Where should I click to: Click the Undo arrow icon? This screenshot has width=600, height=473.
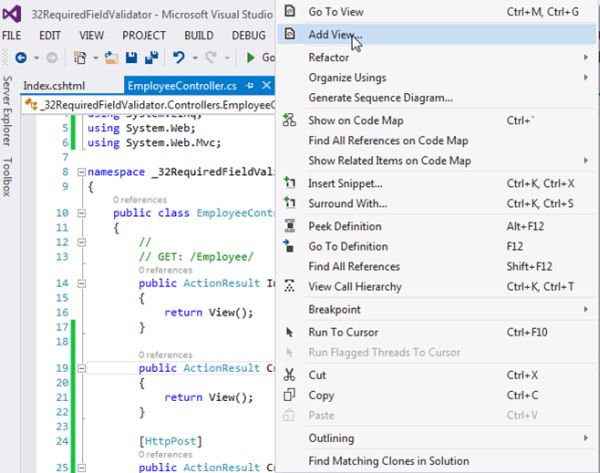179,58
